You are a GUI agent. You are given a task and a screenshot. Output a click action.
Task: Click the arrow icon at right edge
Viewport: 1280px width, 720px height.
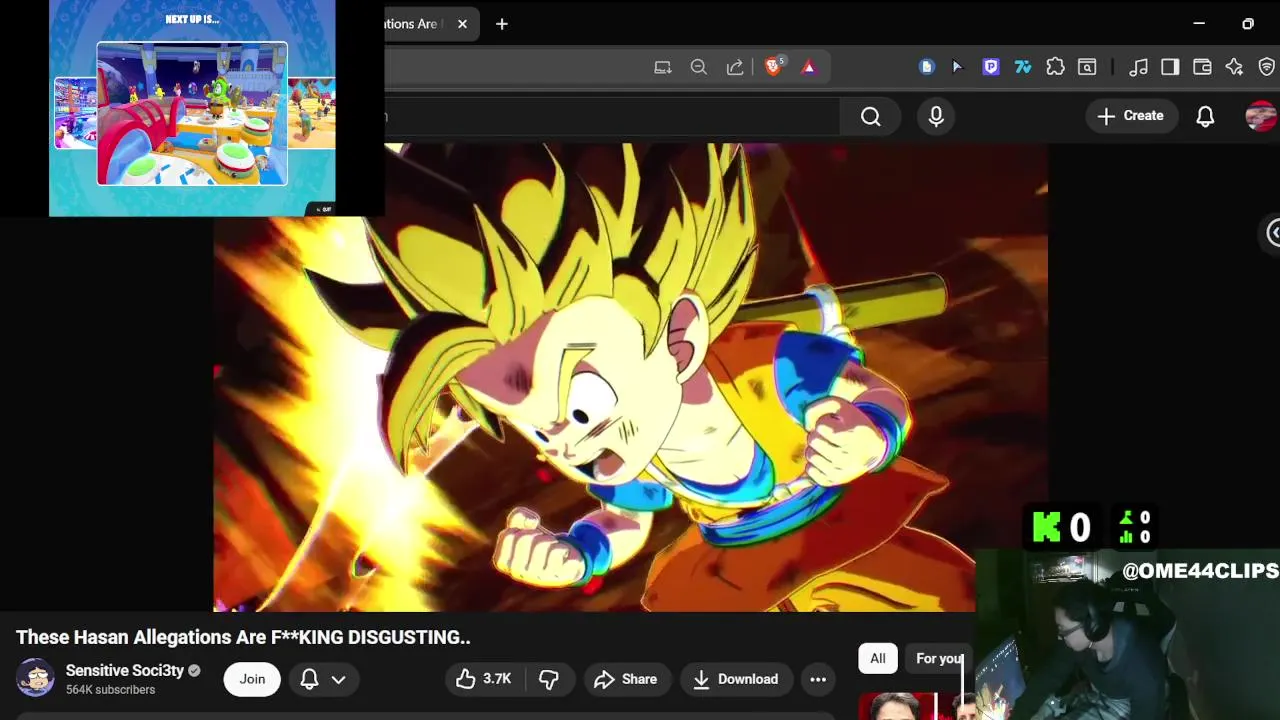(x=1273, y=233)
